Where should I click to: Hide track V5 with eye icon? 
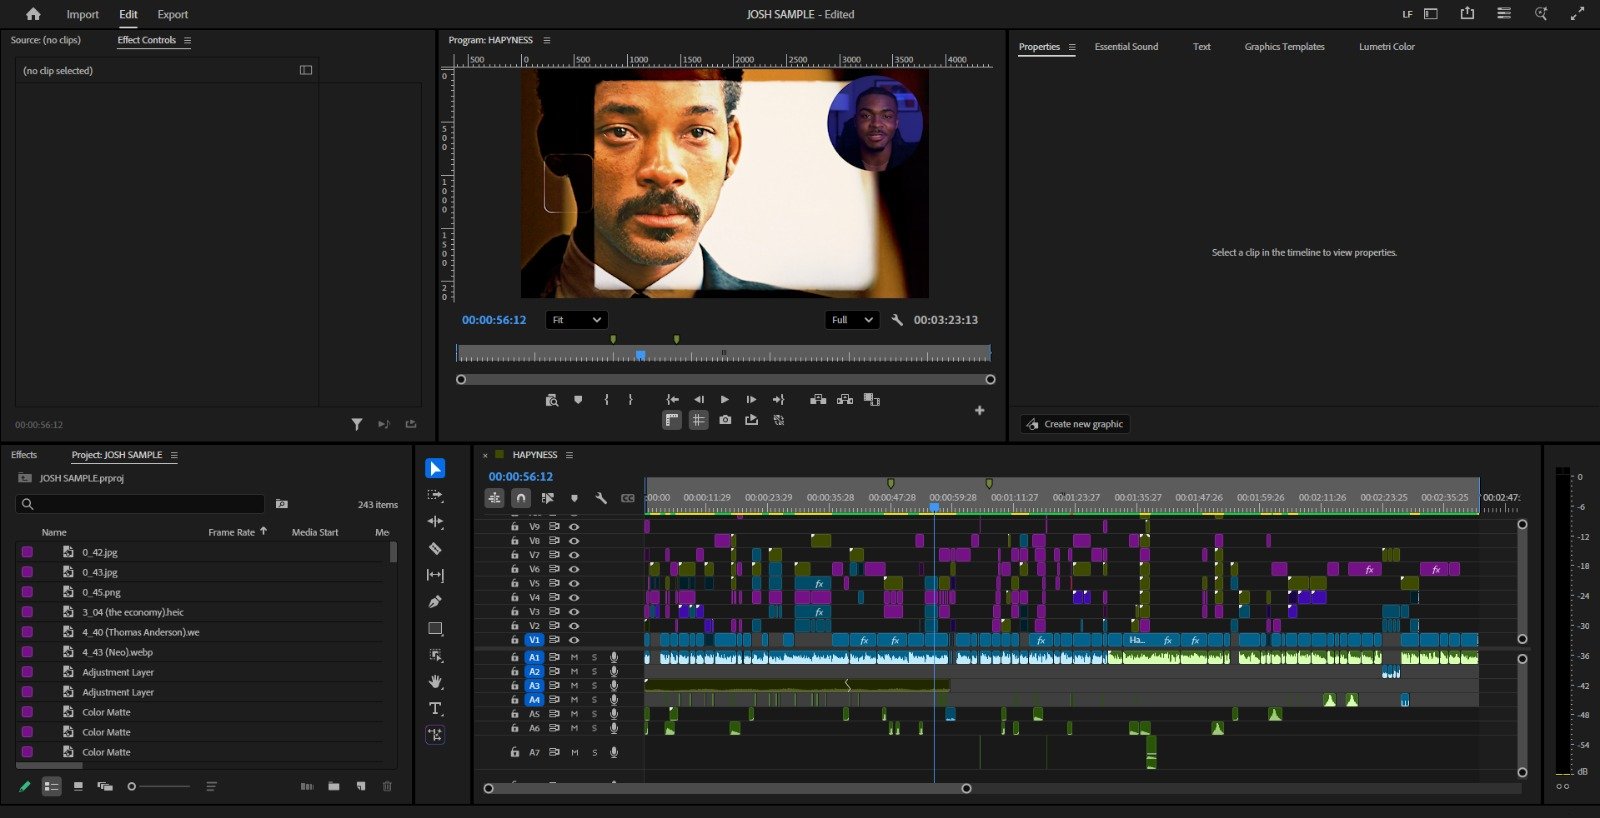(x=574, y=583)
